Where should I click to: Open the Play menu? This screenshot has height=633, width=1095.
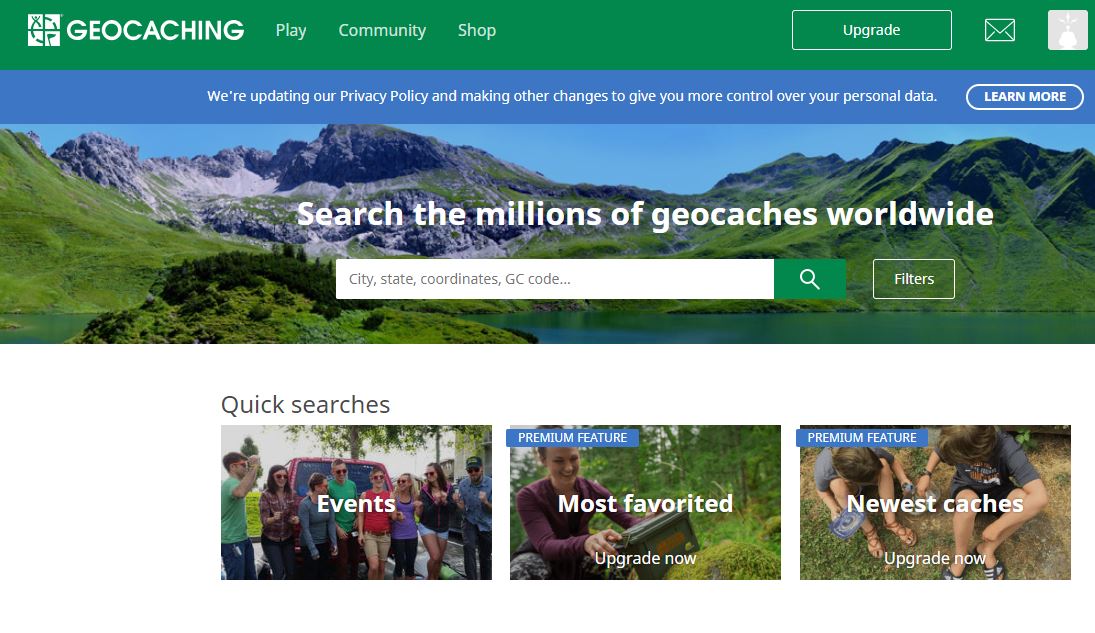(291, 30)
